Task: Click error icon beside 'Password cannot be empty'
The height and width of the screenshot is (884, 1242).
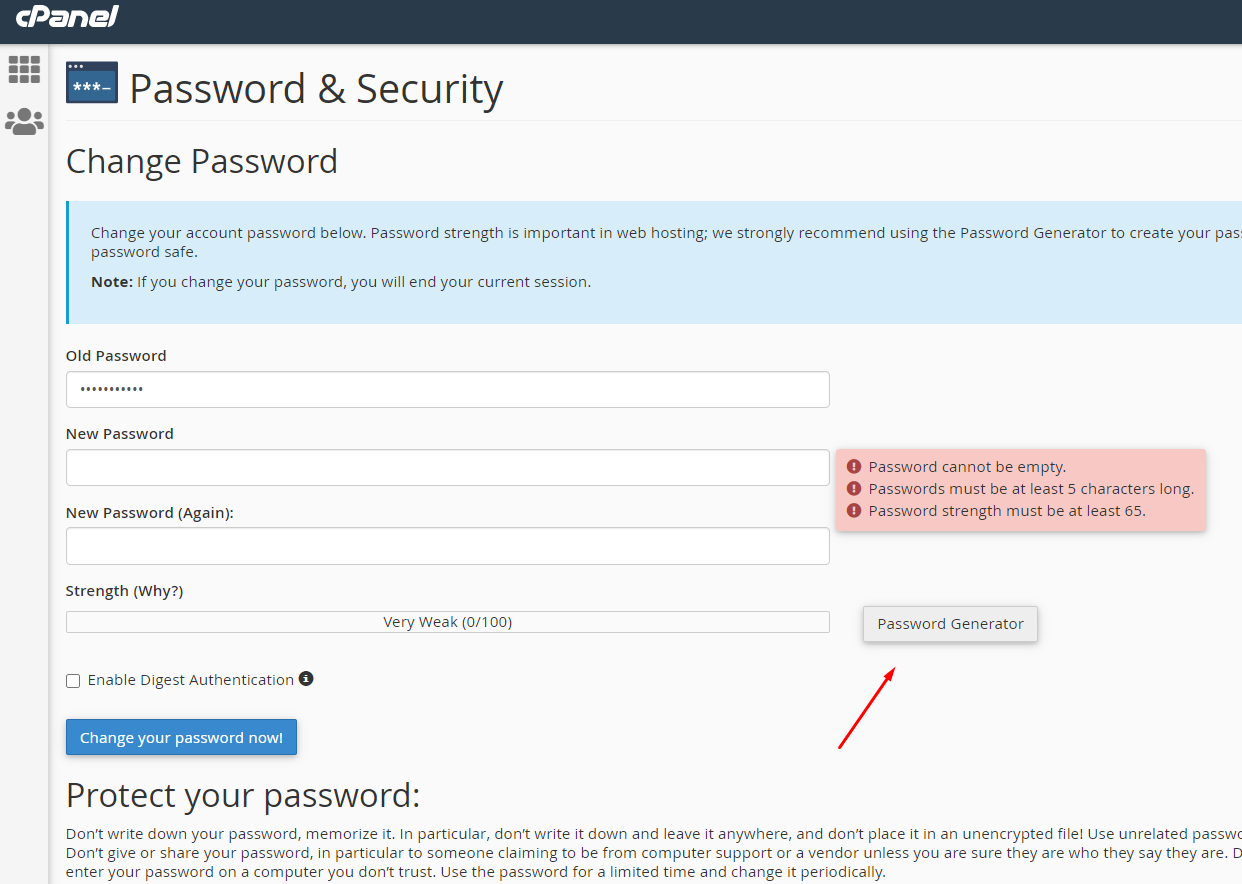Action: tap(854, 467)
